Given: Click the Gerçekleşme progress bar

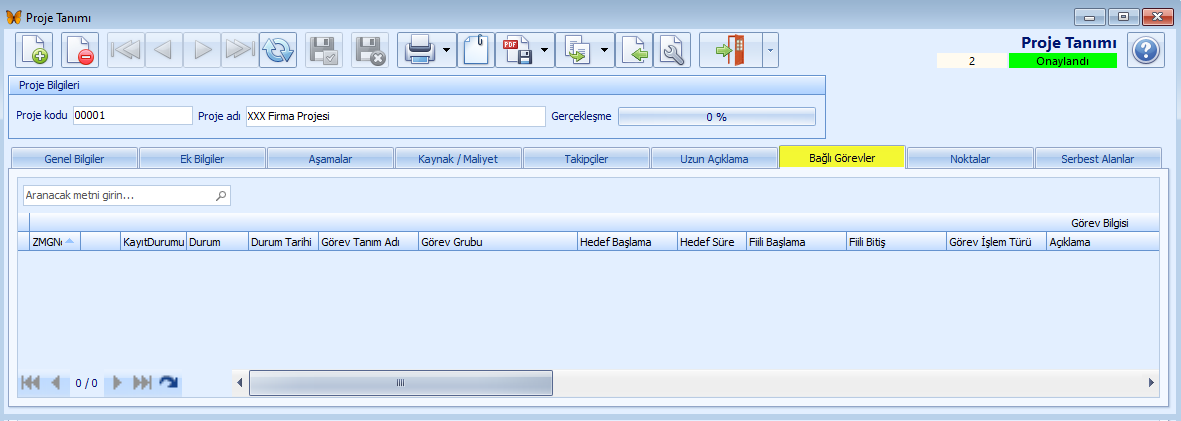Looking at the screenshot, I should [716, 116].
